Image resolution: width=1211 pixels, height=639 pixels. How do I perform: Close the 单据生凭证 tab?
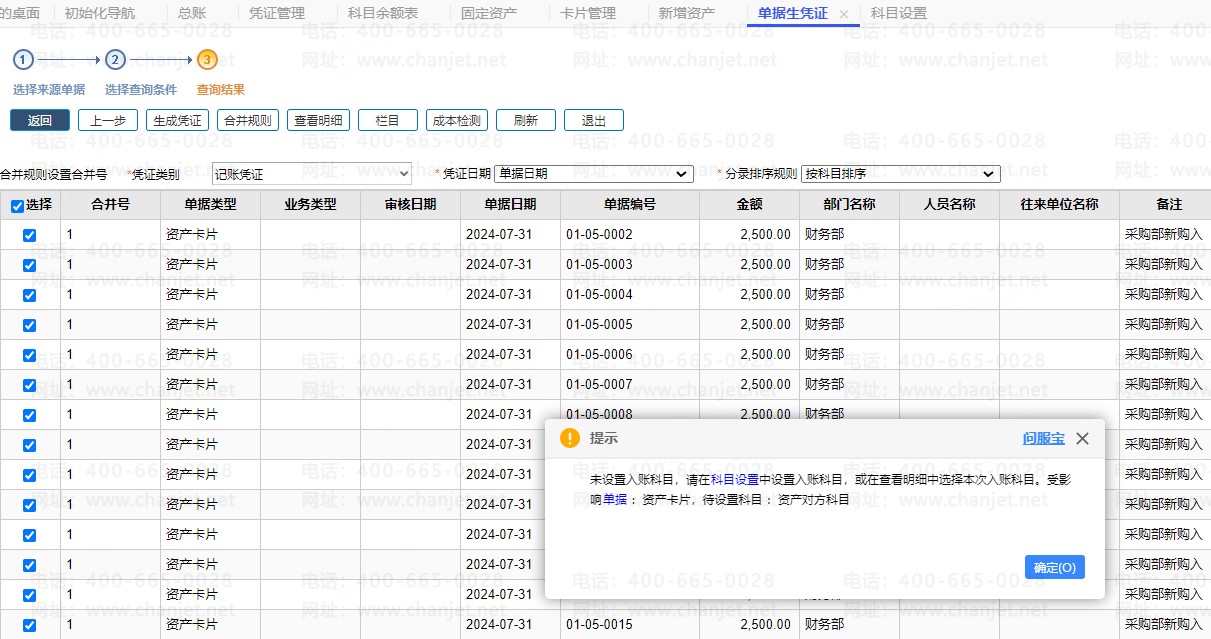point(843,14)
